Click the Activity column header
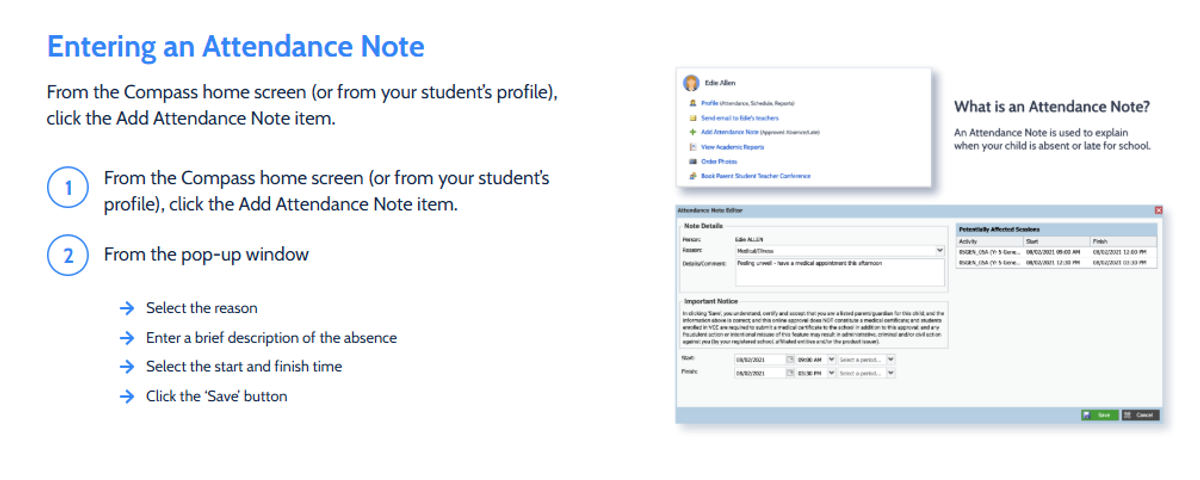Viewport: 1200px width, 480px height. coord(990,241)
